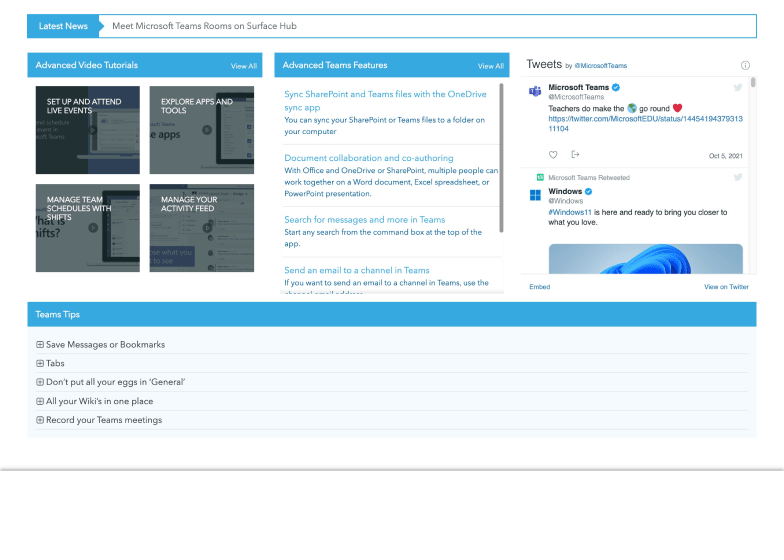Click Twitter bird icon on Microsoft Teams tweet

pos(738,88)
